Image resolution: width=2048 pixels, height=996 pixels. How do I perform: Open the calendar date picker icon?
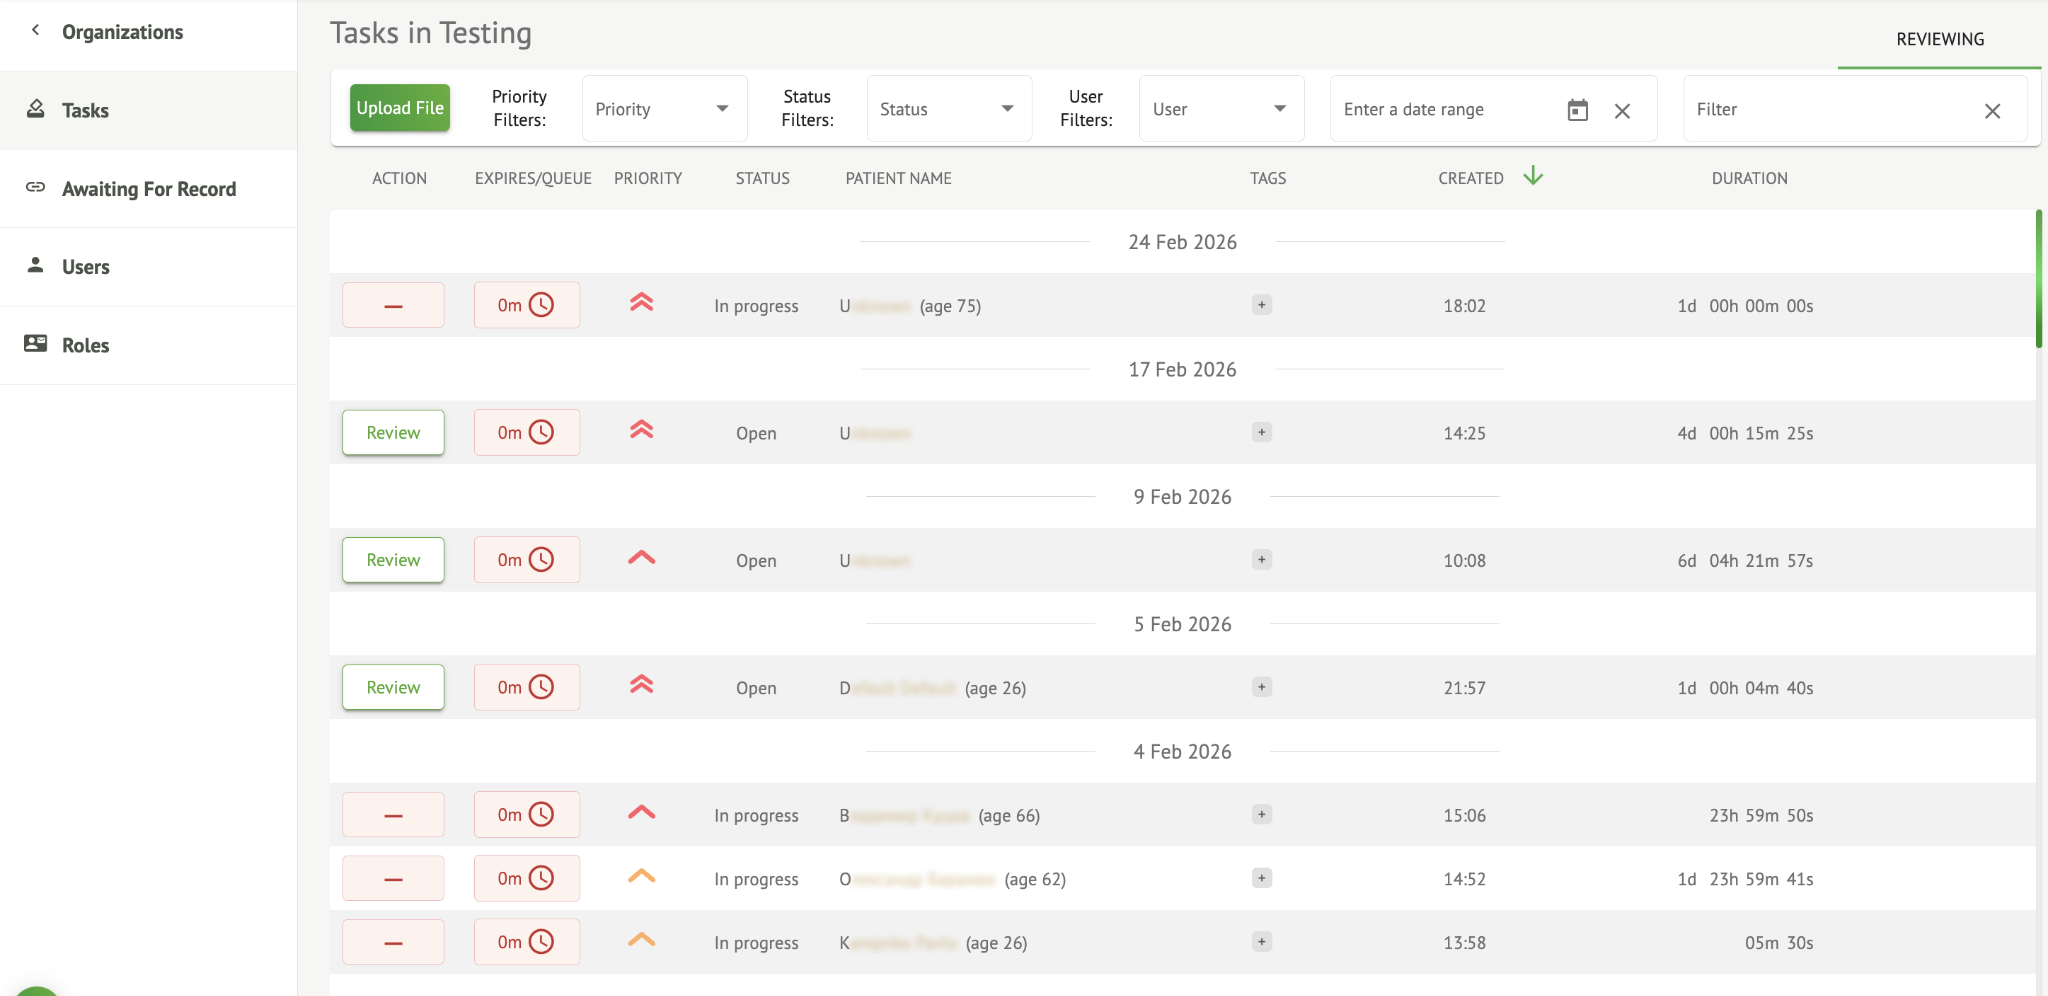click(1577, 110)
